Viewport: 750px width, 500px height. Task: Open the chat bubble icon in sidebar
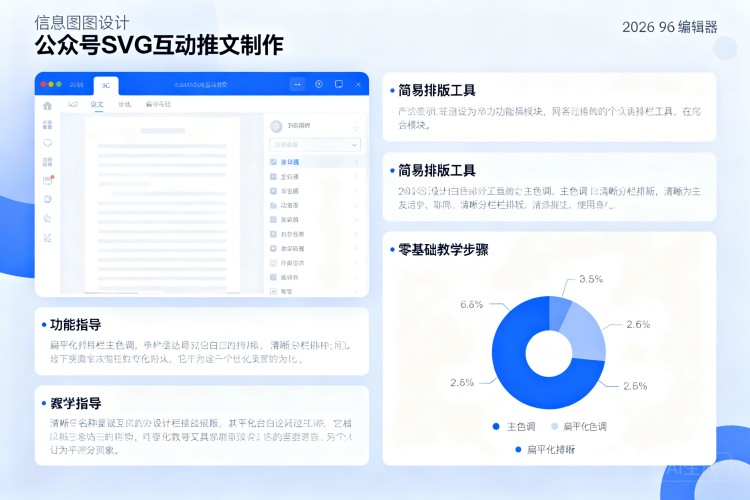click(47, 143)
